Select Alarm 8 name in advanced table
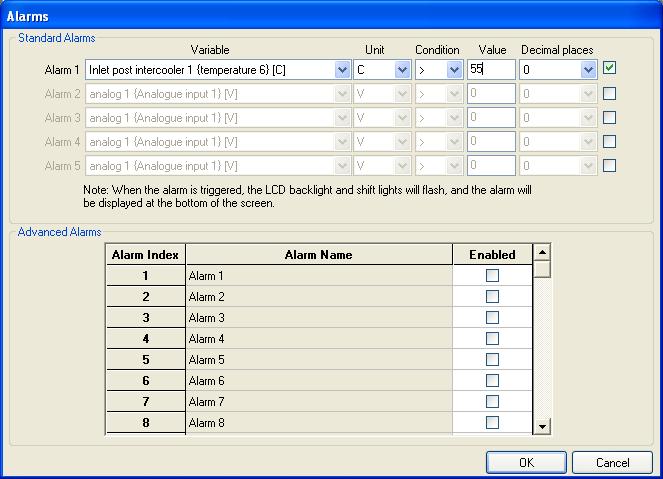Viewport: 663px width, 479px height. click(x=318, y=423)
